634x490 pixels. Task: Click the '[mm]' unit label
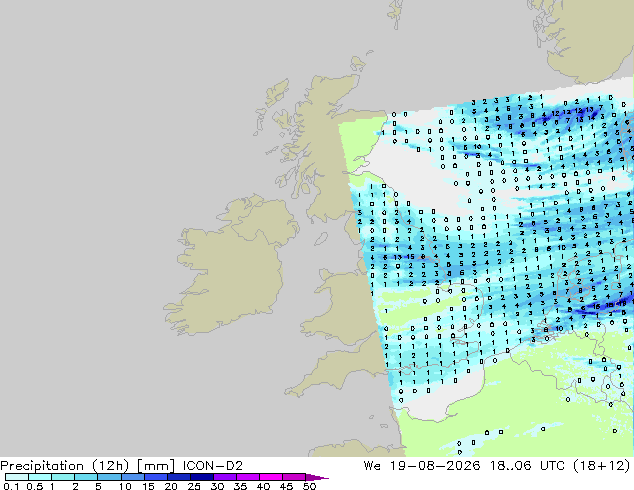(x=156, y=466)
